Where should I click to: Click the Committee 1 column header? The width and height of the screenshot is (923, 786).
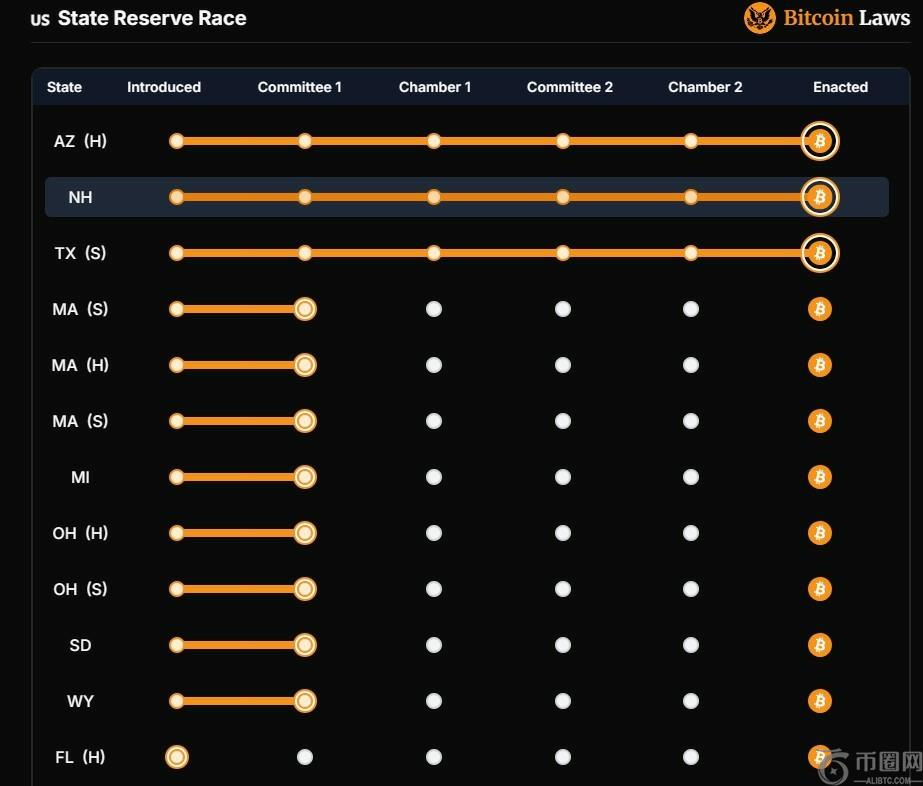click(299, 87)
